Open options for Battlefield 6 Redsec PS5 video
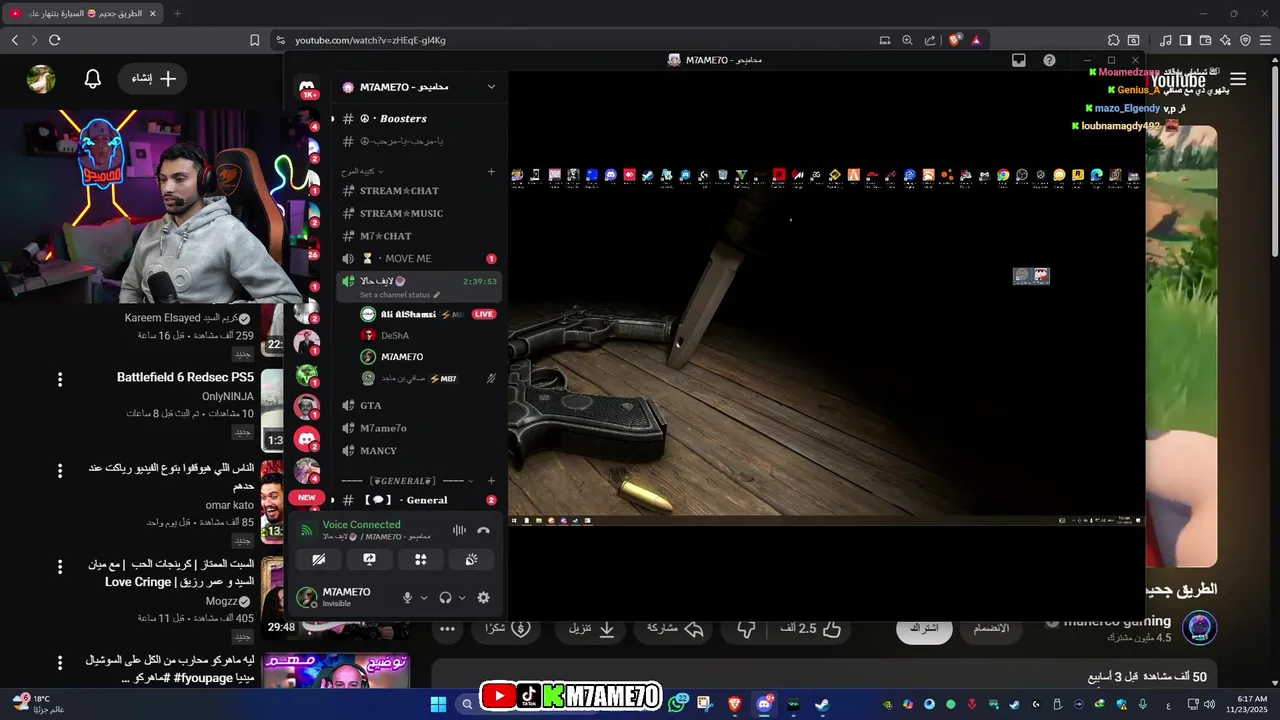This screenshot has height=720, width=1280. [x=60, y=380]
